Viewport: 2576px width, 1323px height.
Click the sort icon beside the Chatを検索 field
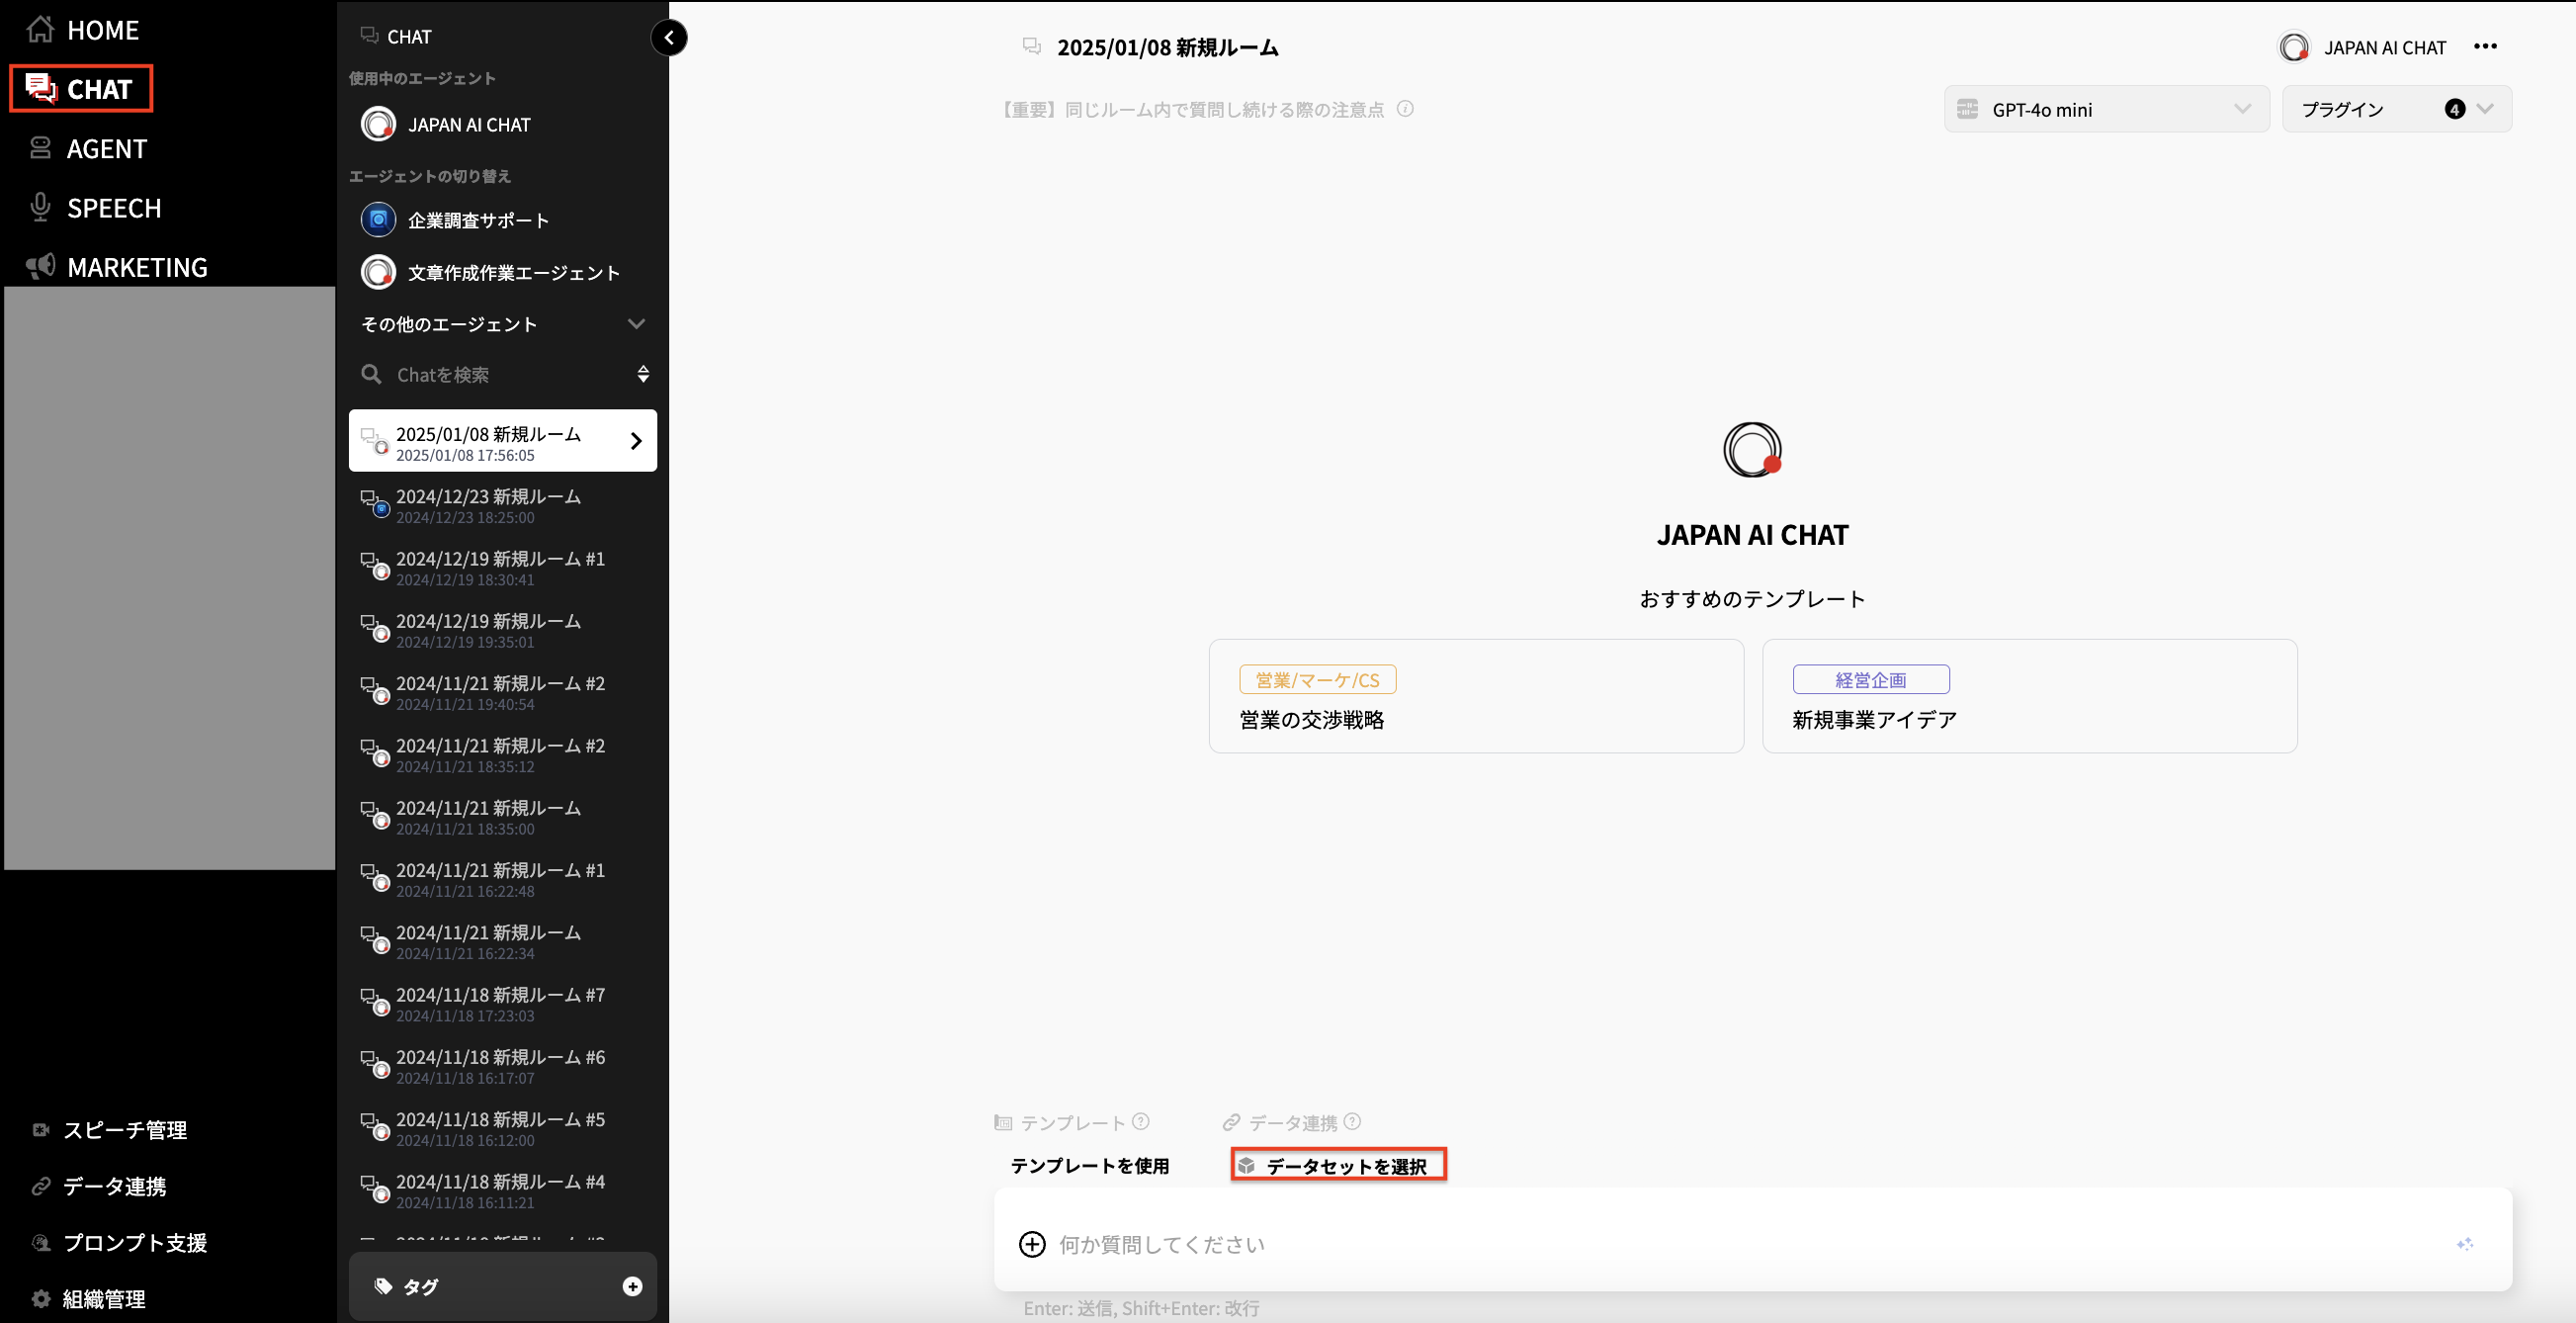click(643, 374)
